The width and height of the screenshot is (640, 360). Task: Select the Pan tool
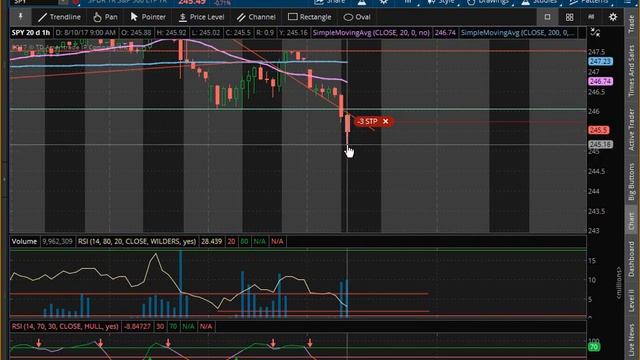coord(105,17)
